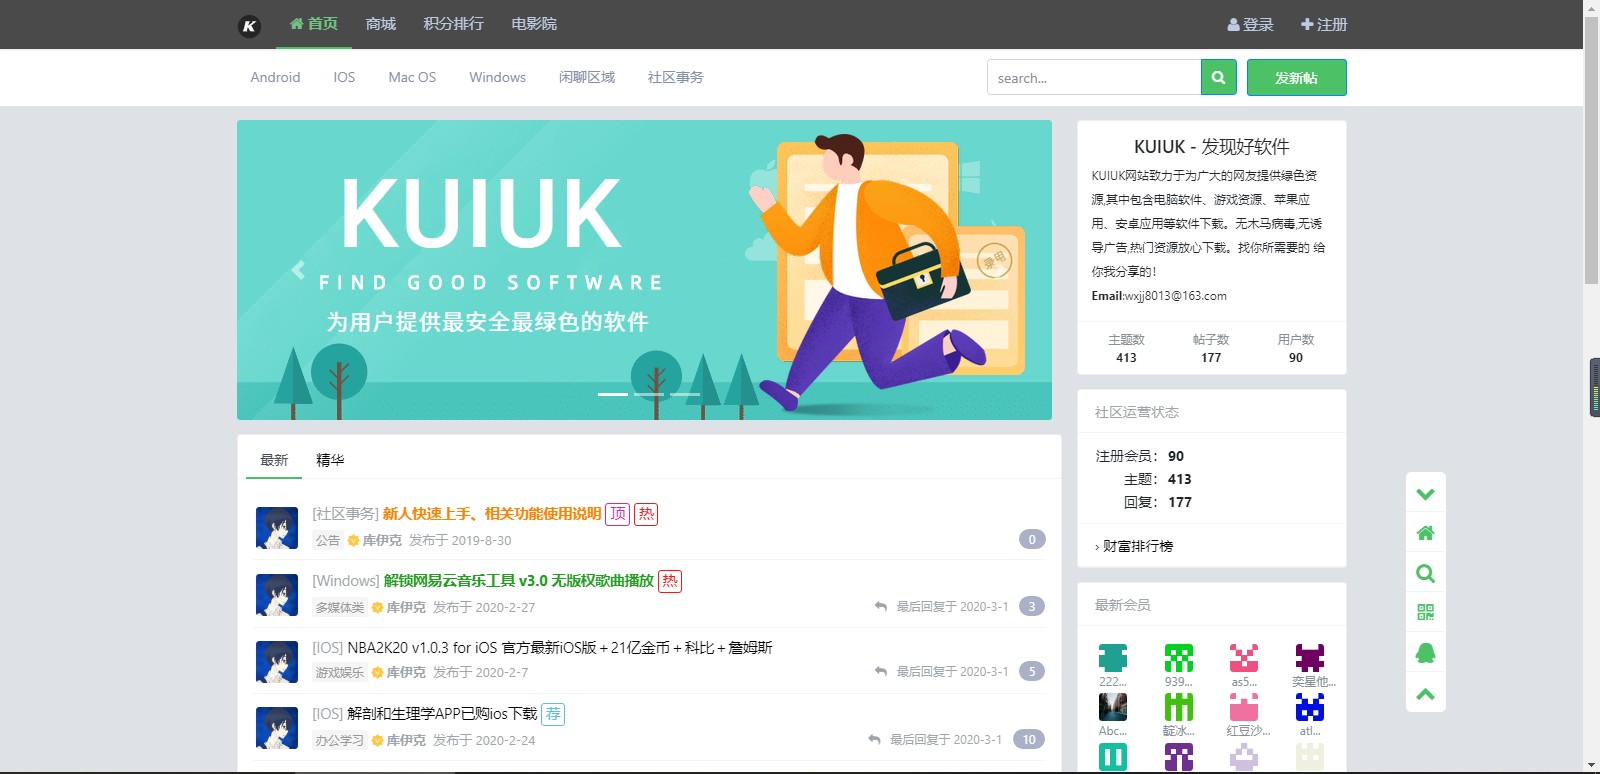Click the [Windows] tag on 网易云 post

[x=346, y=581]
